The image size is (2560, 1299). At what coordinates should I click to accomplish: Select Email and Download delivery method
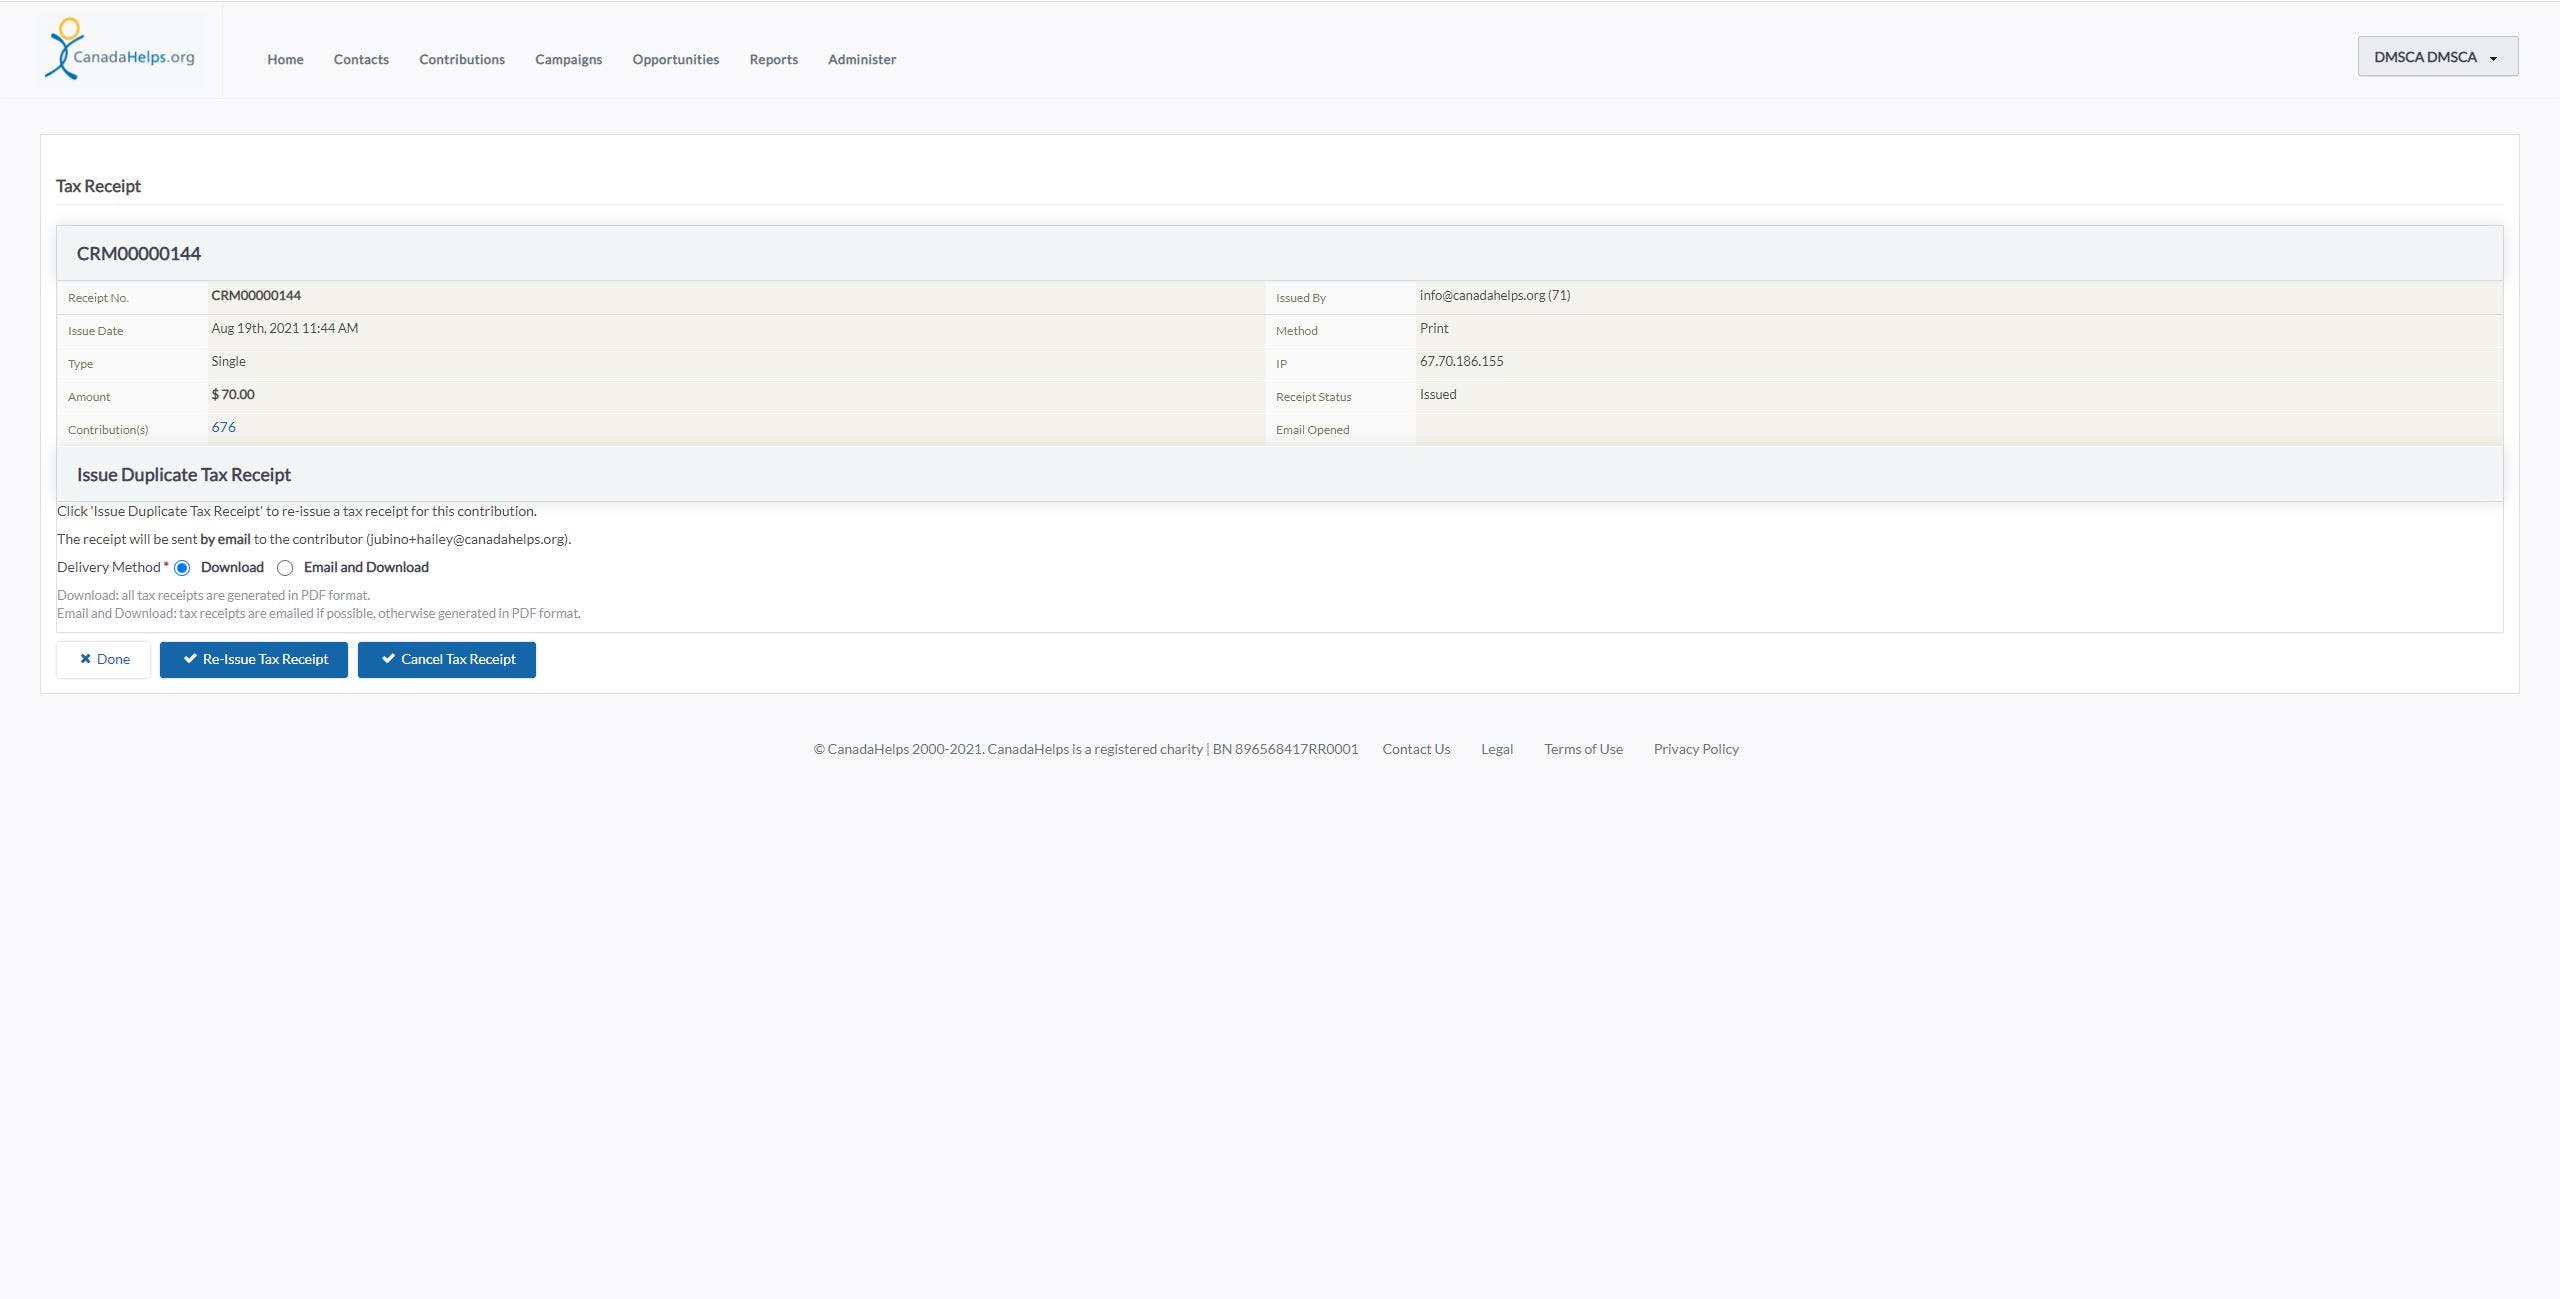click(x=285, y=568)
